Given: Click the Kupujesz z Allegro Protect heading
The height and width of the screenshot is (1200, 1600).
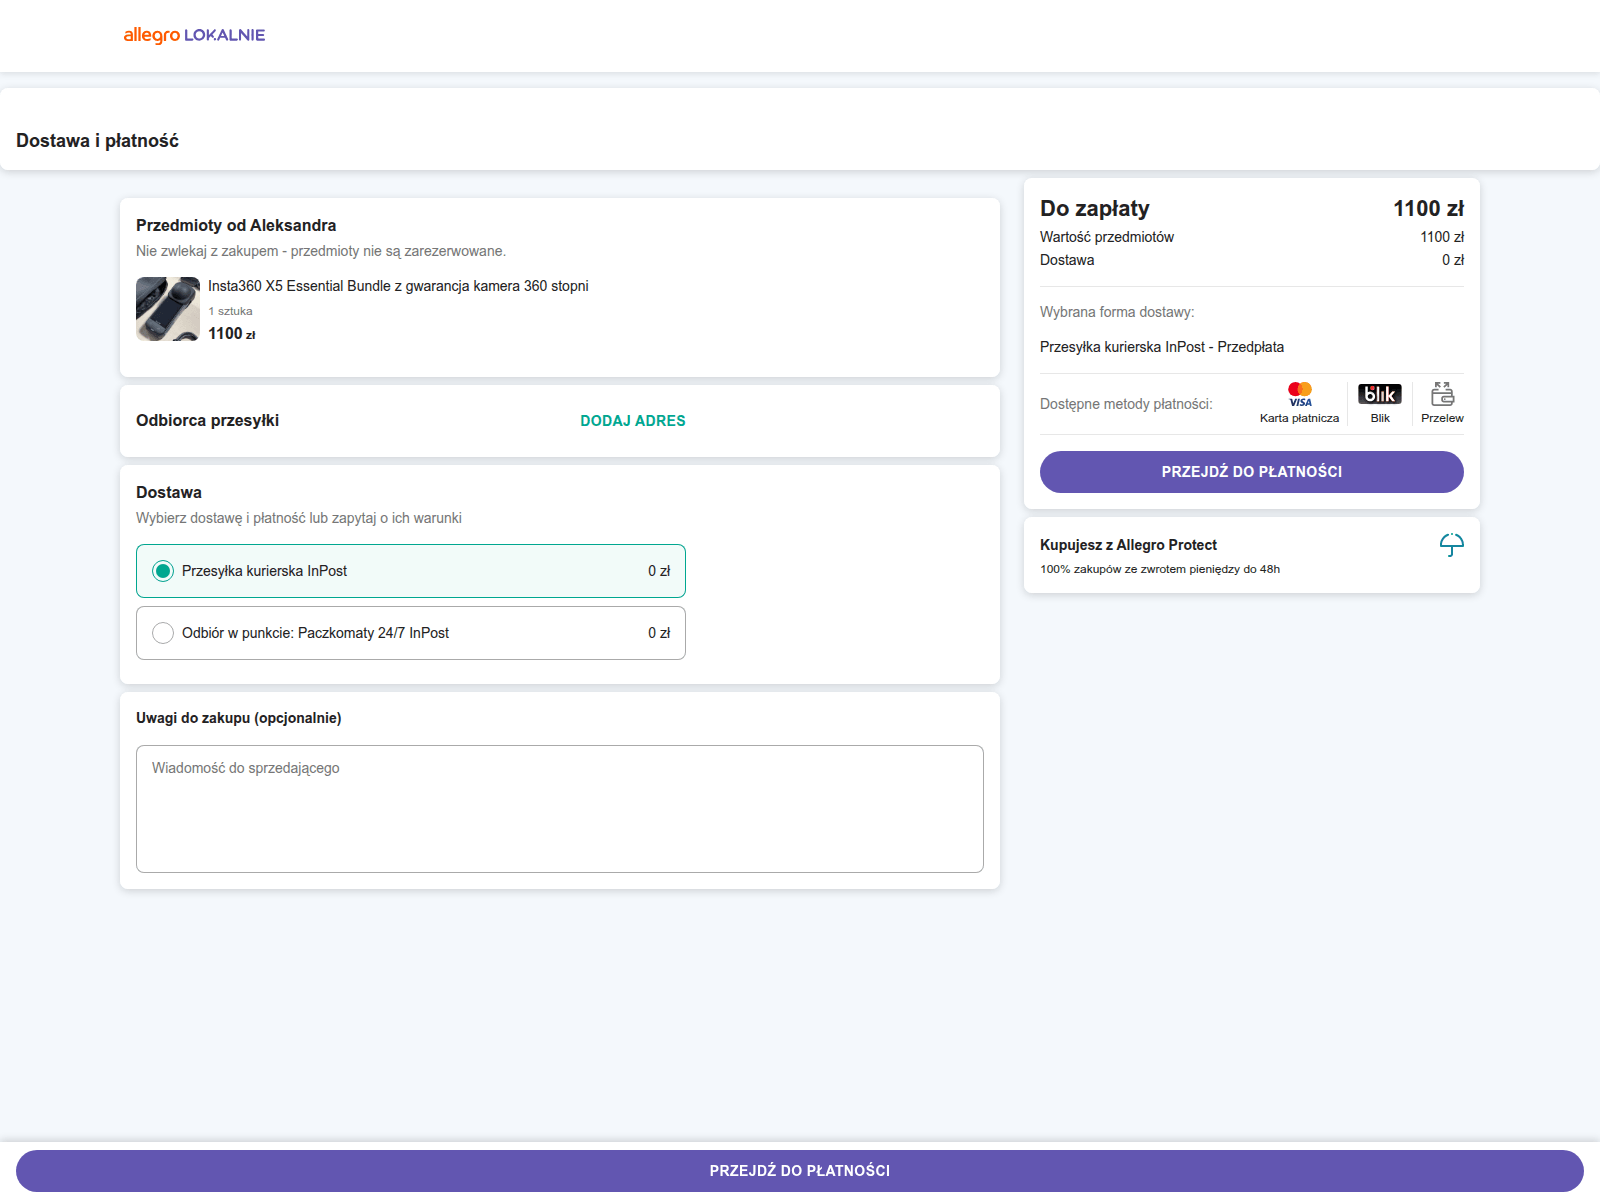Looking at the screenshot, I should (x=1128, y=545).
